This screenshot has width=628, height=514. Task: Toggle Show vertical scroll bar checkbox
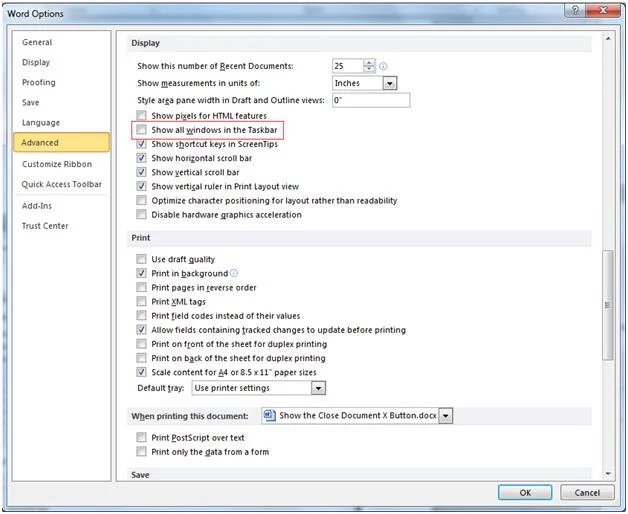pos(141,172)
